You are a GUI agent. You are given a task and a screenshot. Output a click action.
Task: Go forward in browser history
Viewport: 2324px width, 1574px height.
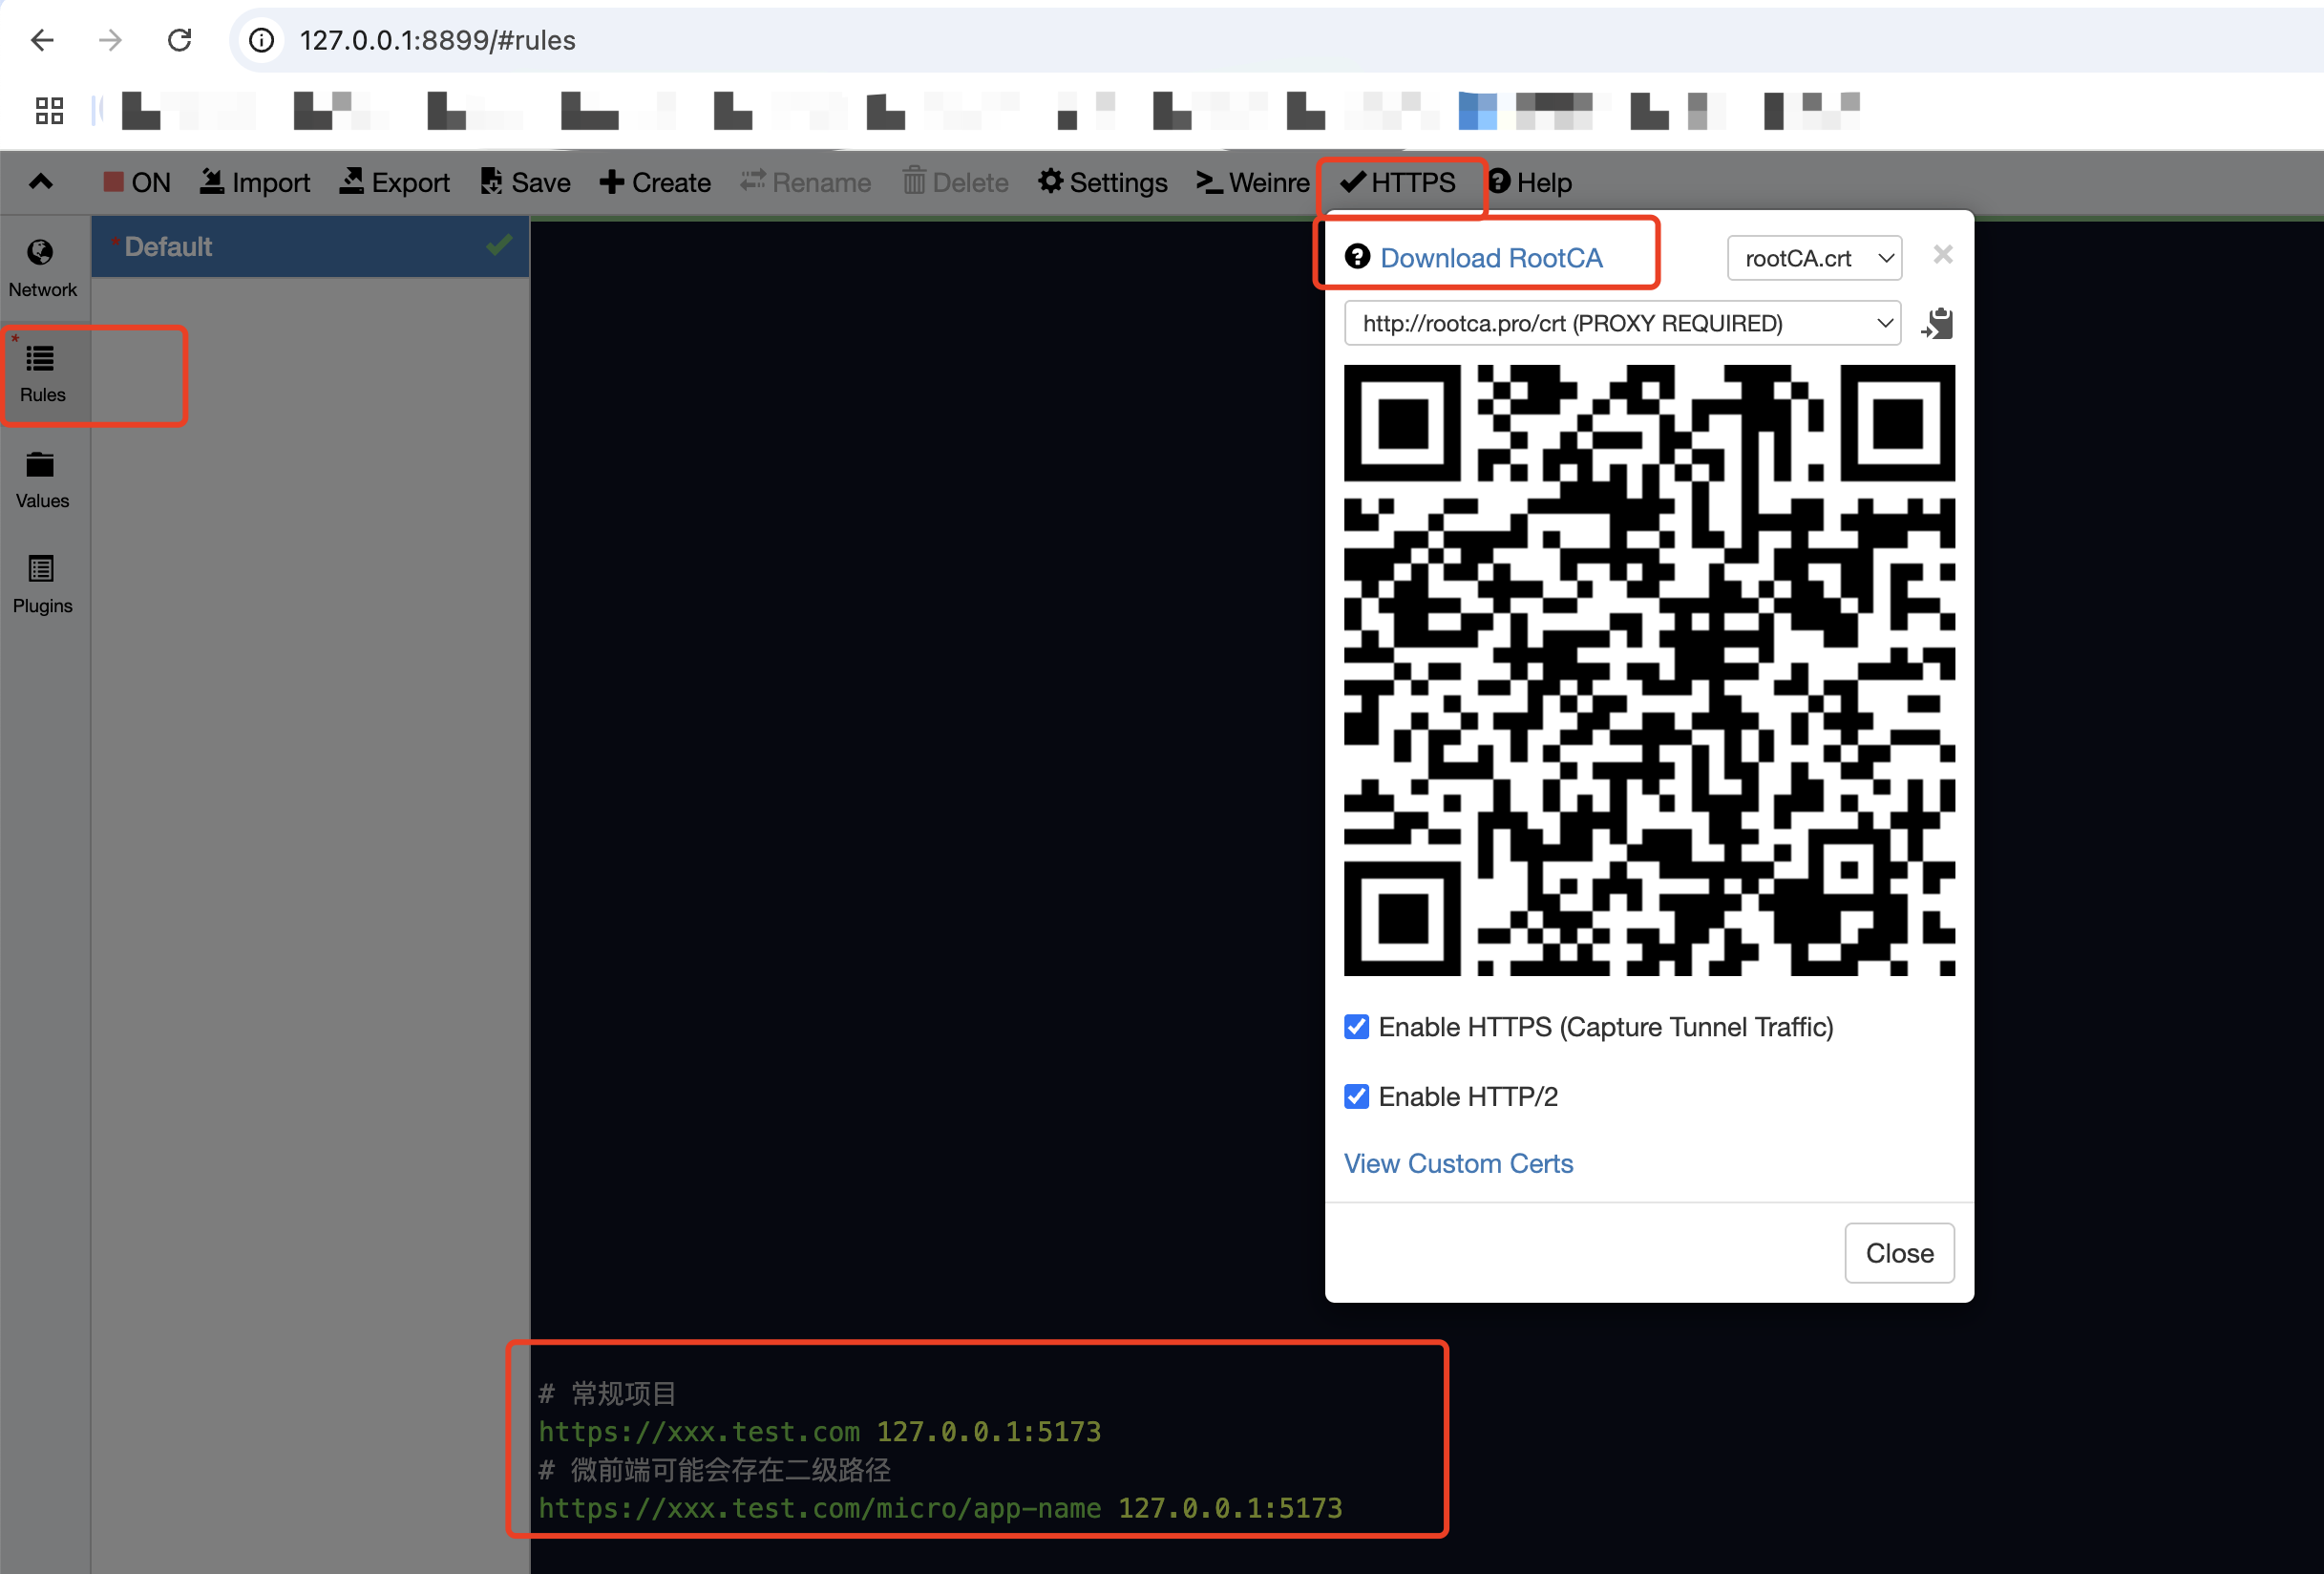(x=111, y=40)
